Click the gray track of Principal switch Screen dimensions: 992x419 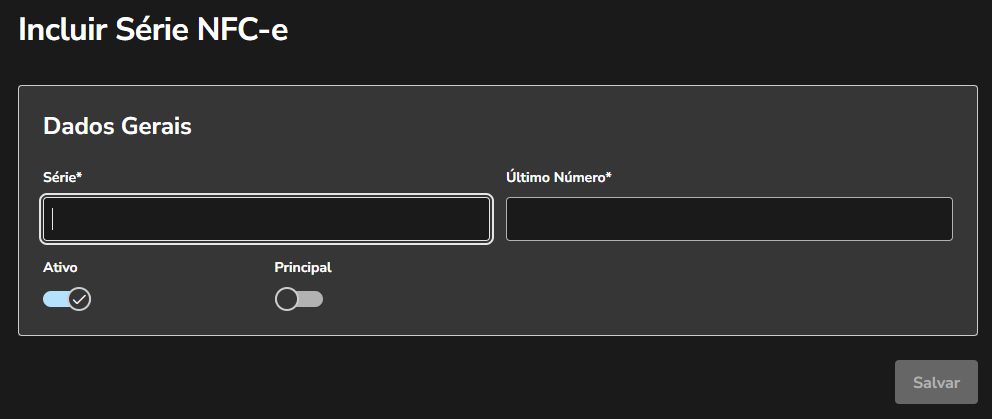point(311,299)
